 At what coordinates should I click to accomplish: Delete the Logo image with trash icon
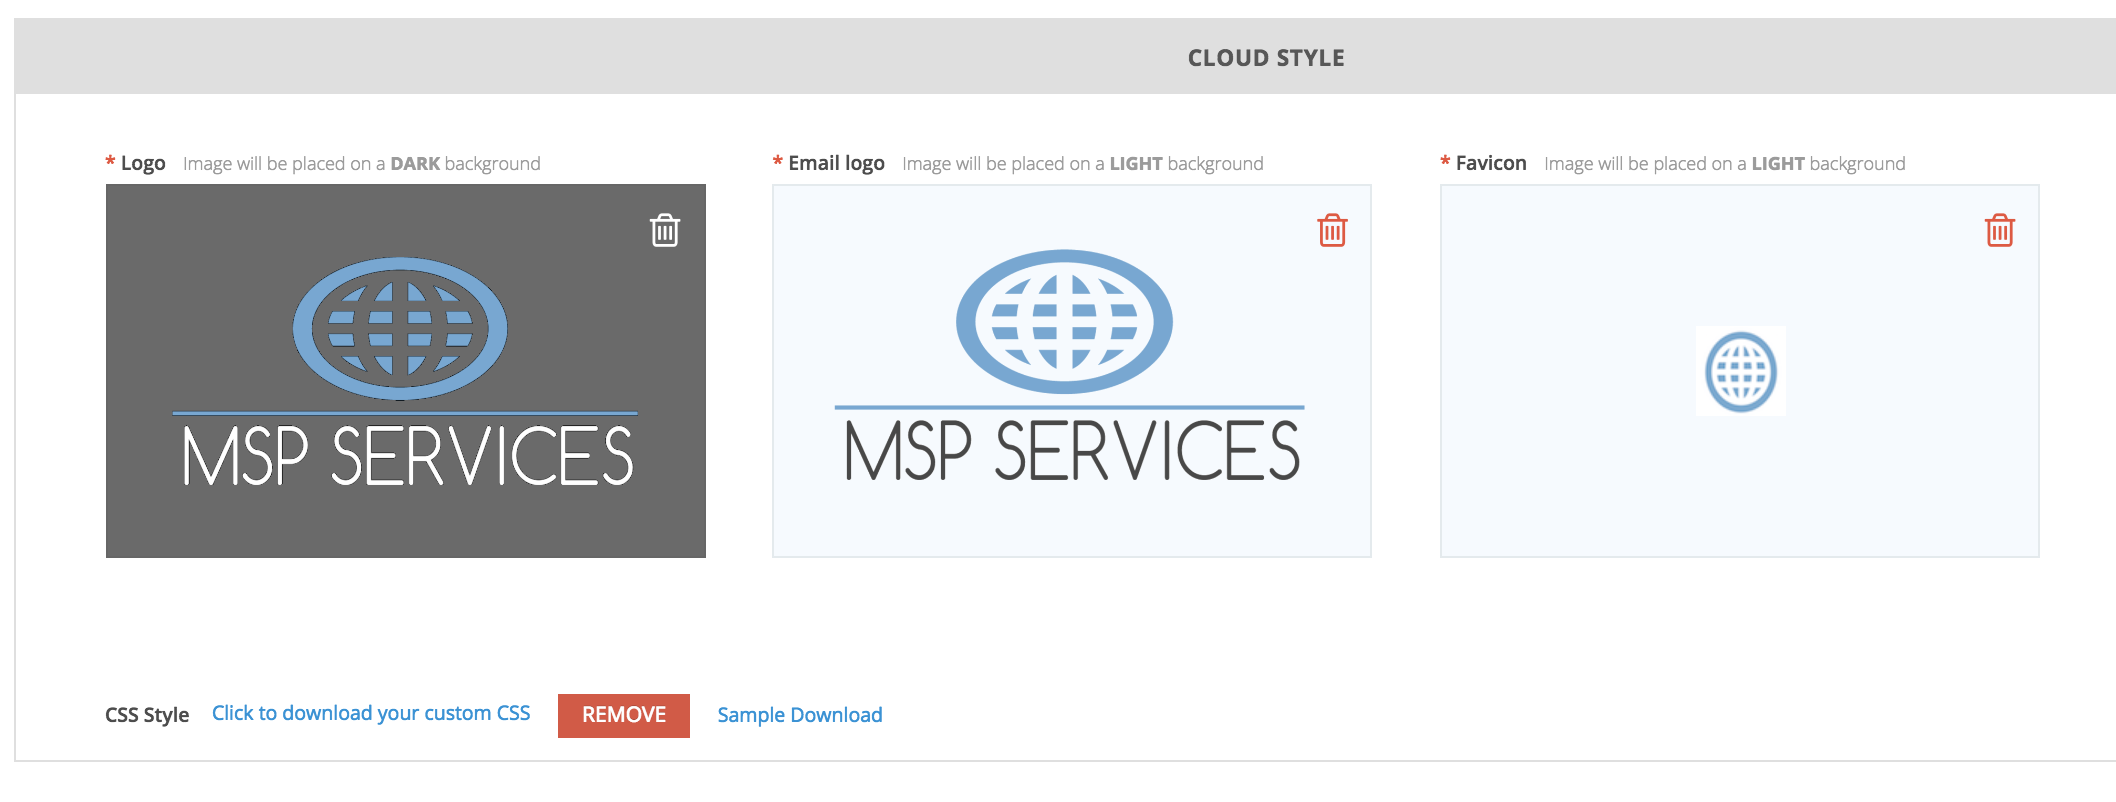(665, 230)
